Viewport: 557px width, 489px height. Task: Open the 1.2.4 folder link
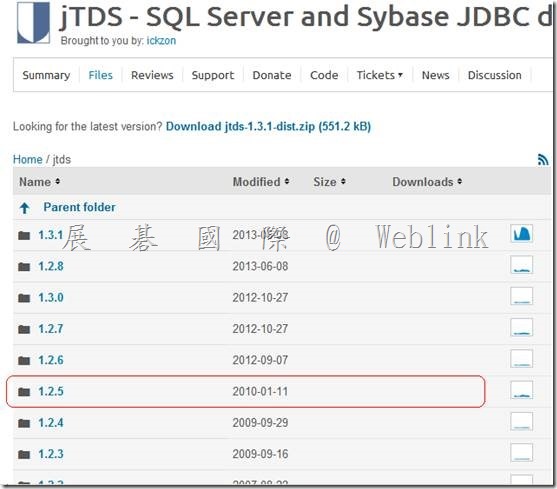51,423
